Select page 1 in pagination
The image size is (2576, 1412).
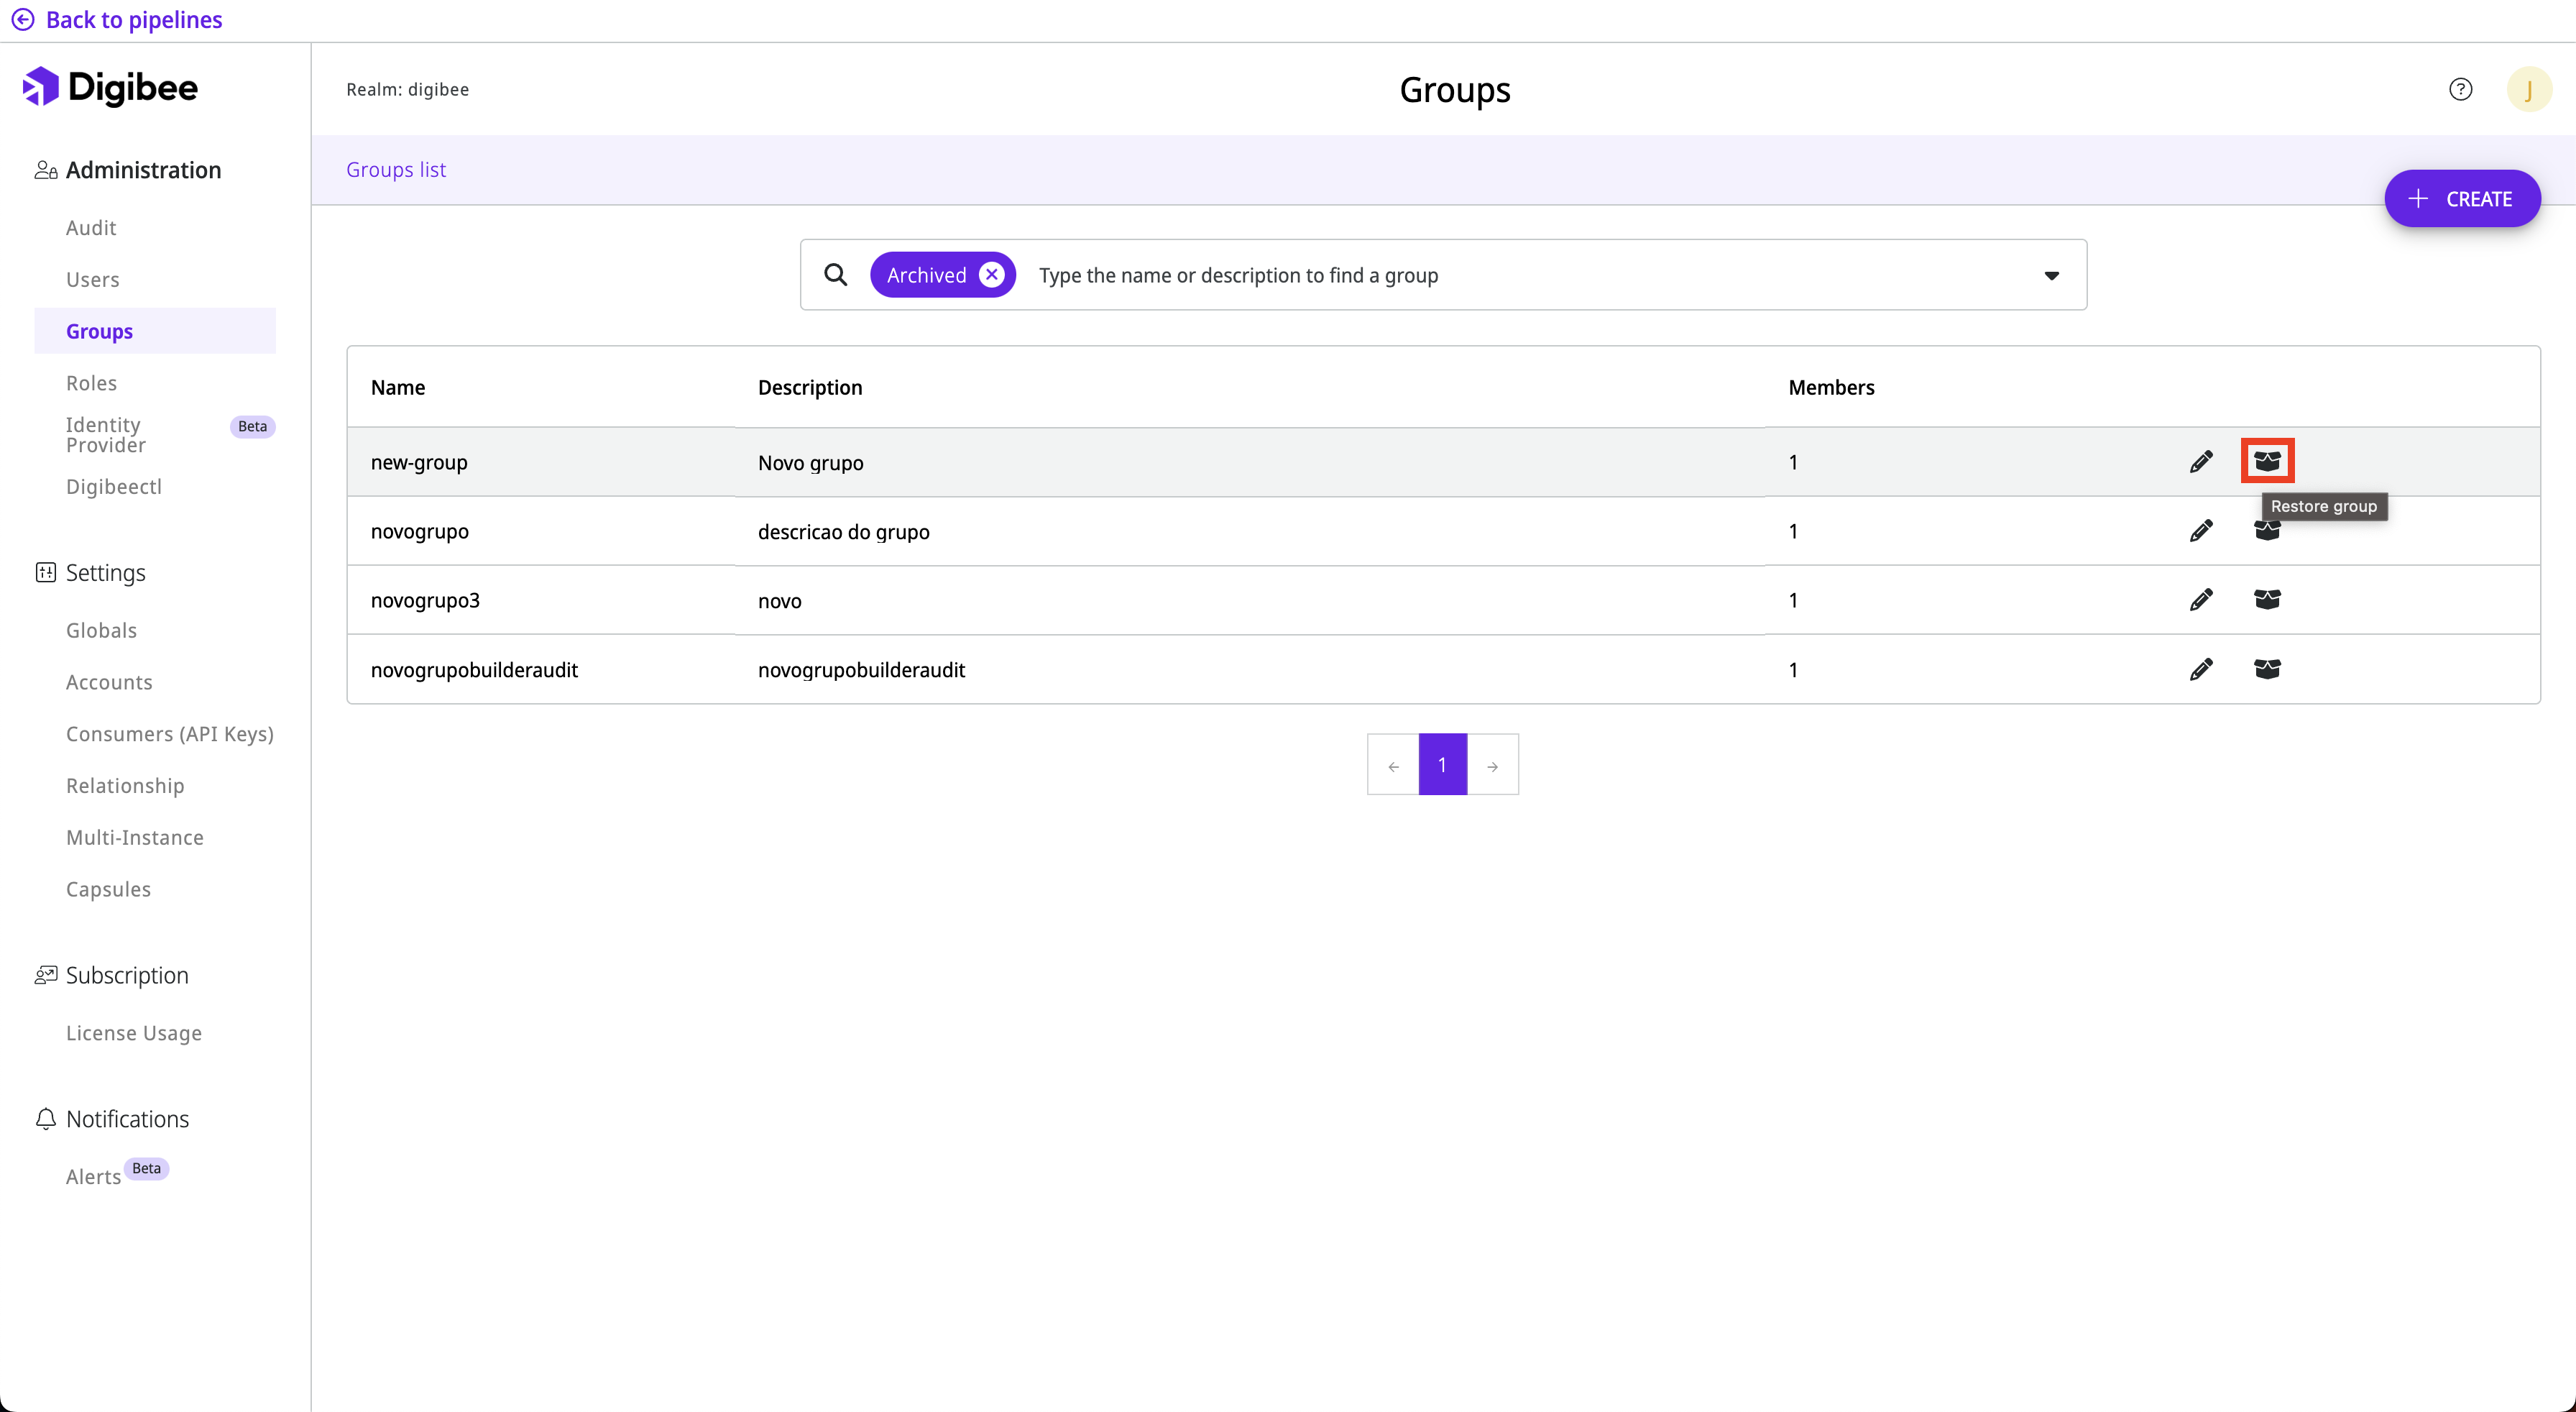[1442, 765]
